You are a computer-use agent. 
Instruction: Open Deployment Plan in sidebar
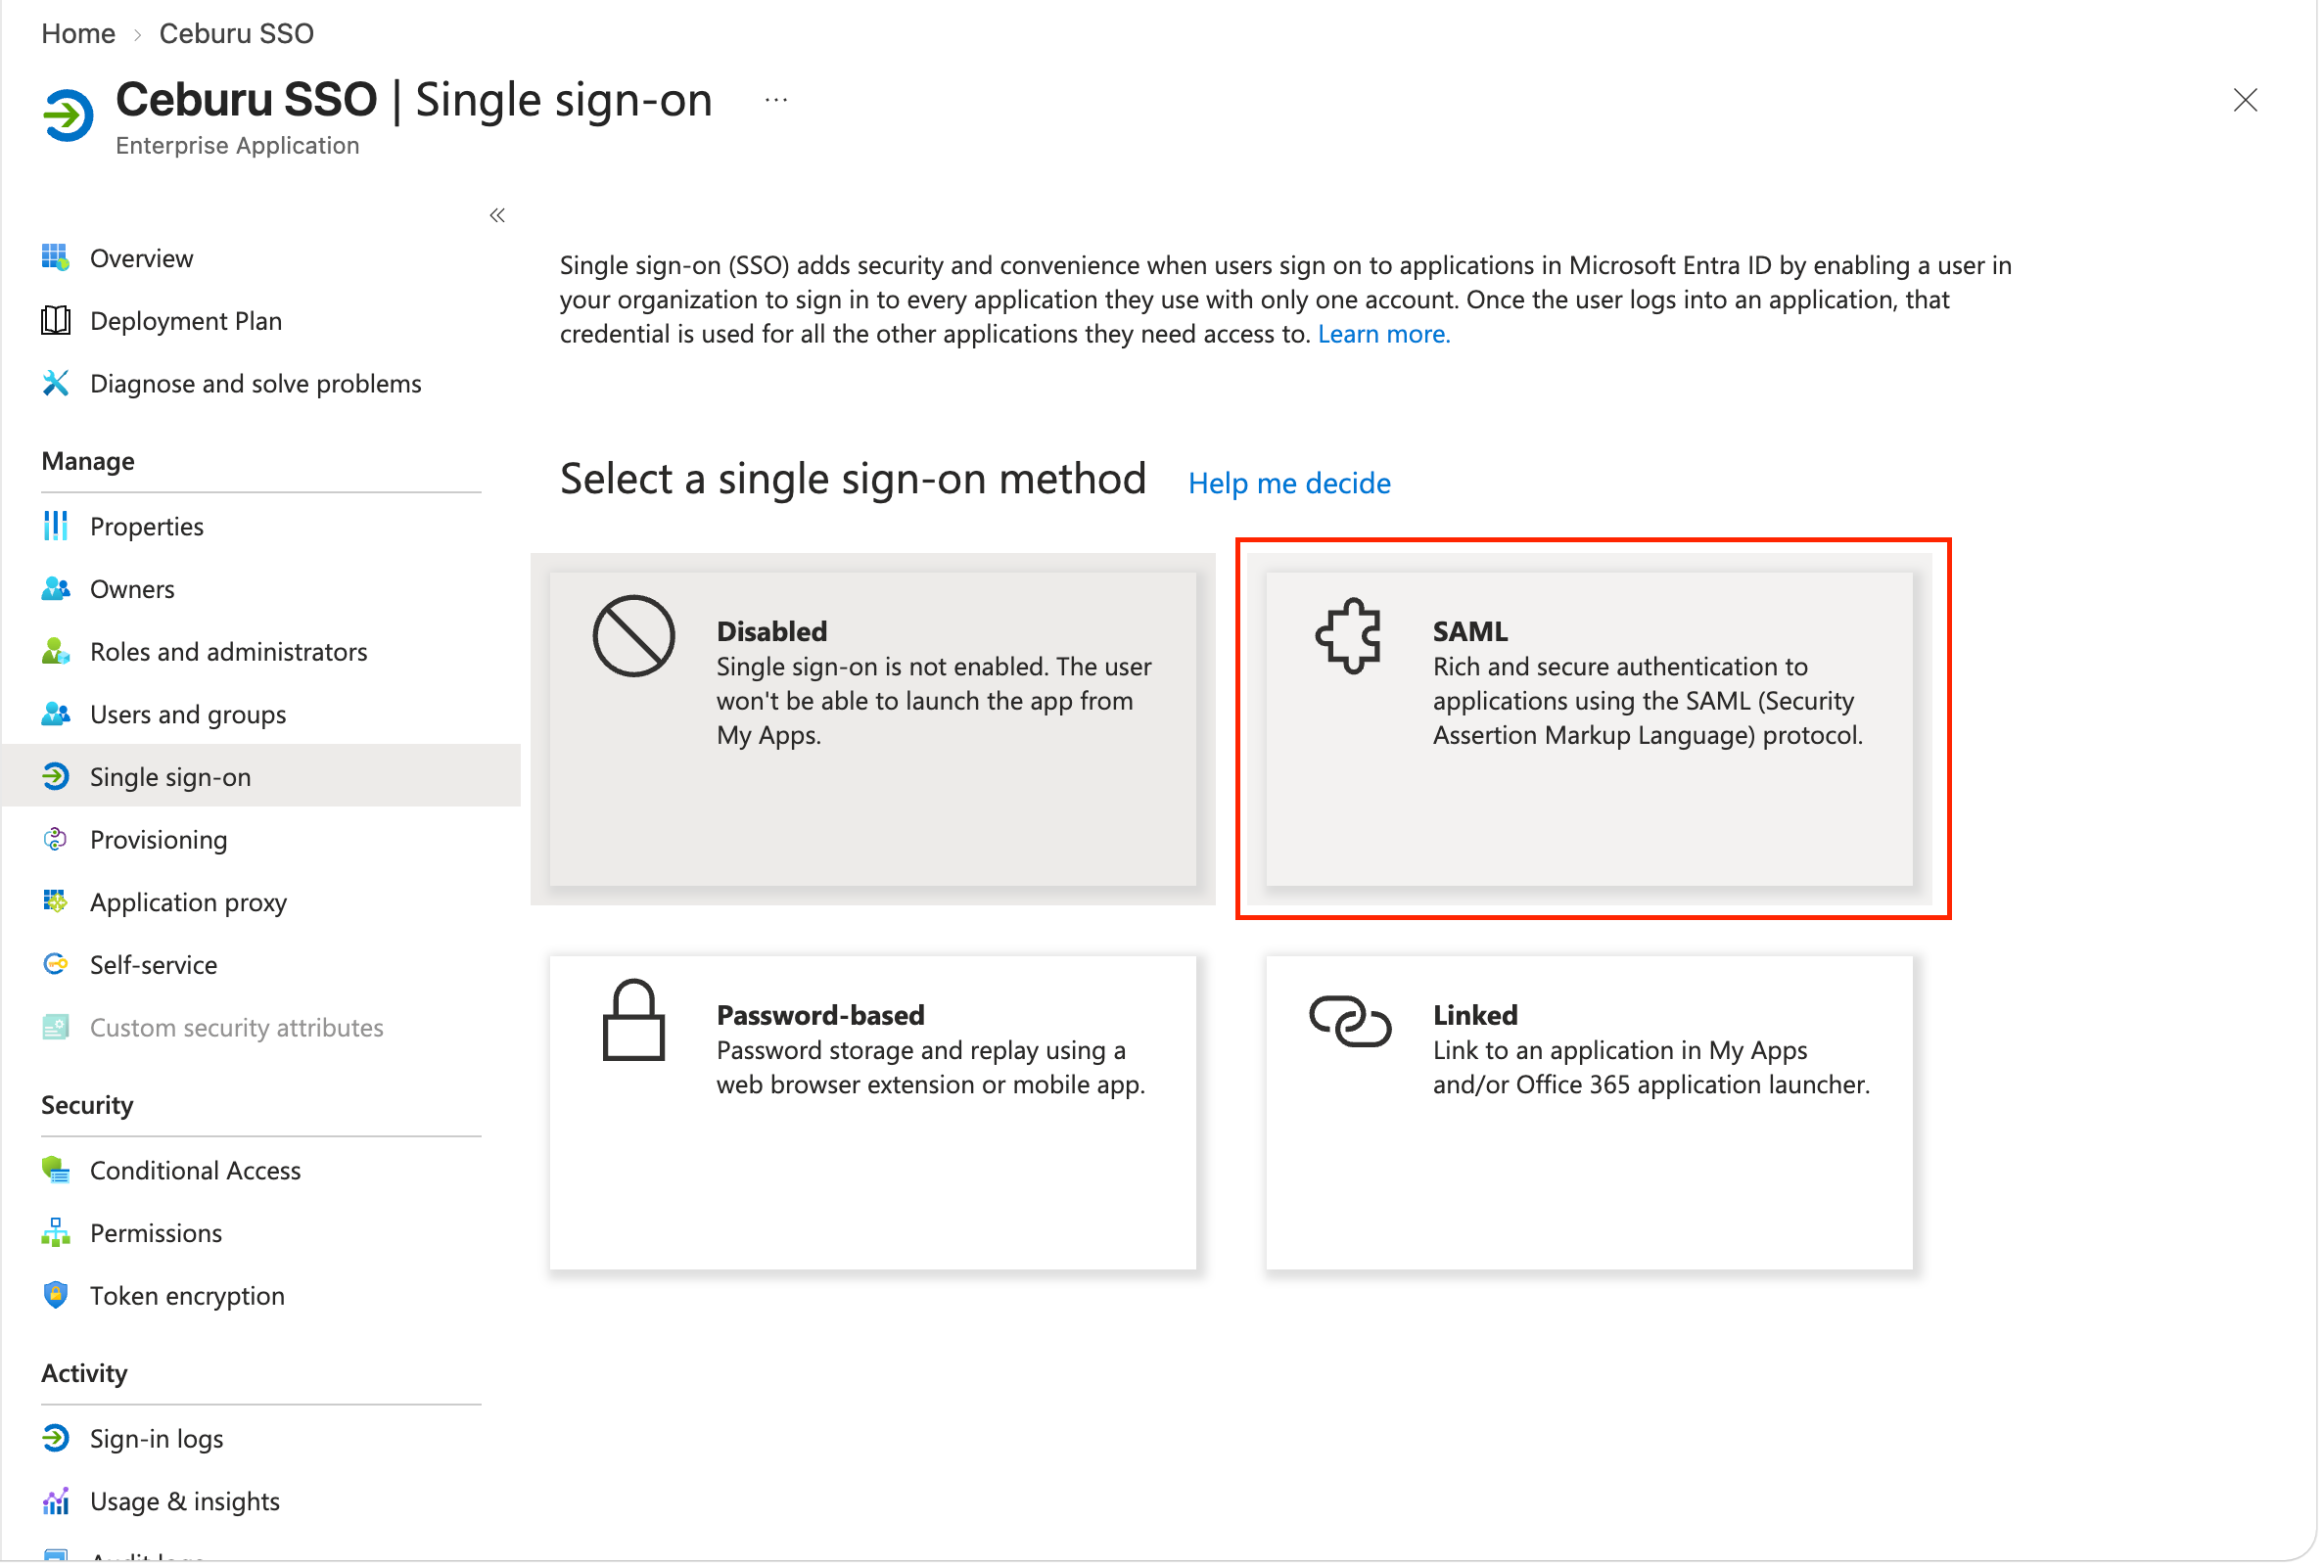click(262, 322)
